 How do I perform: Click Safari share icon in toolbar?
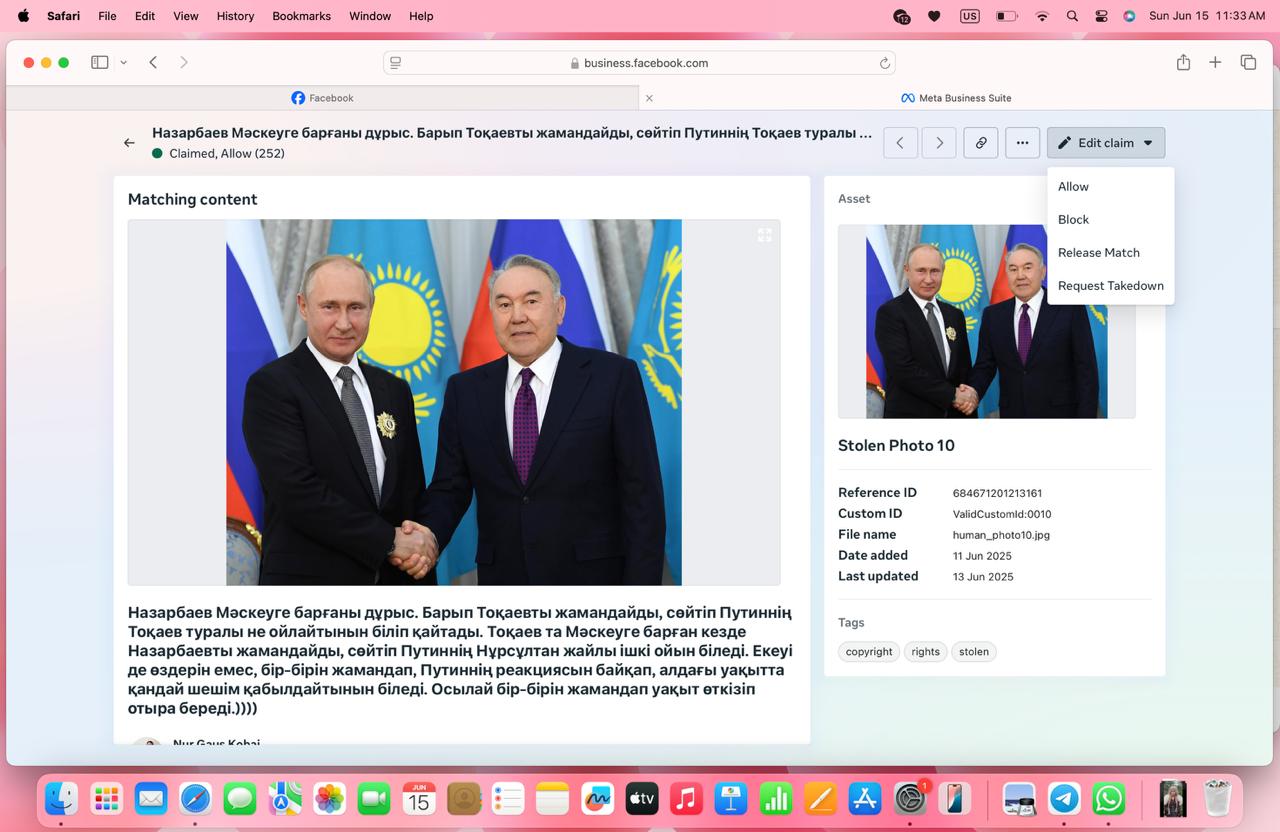(x=1183, y=62)
